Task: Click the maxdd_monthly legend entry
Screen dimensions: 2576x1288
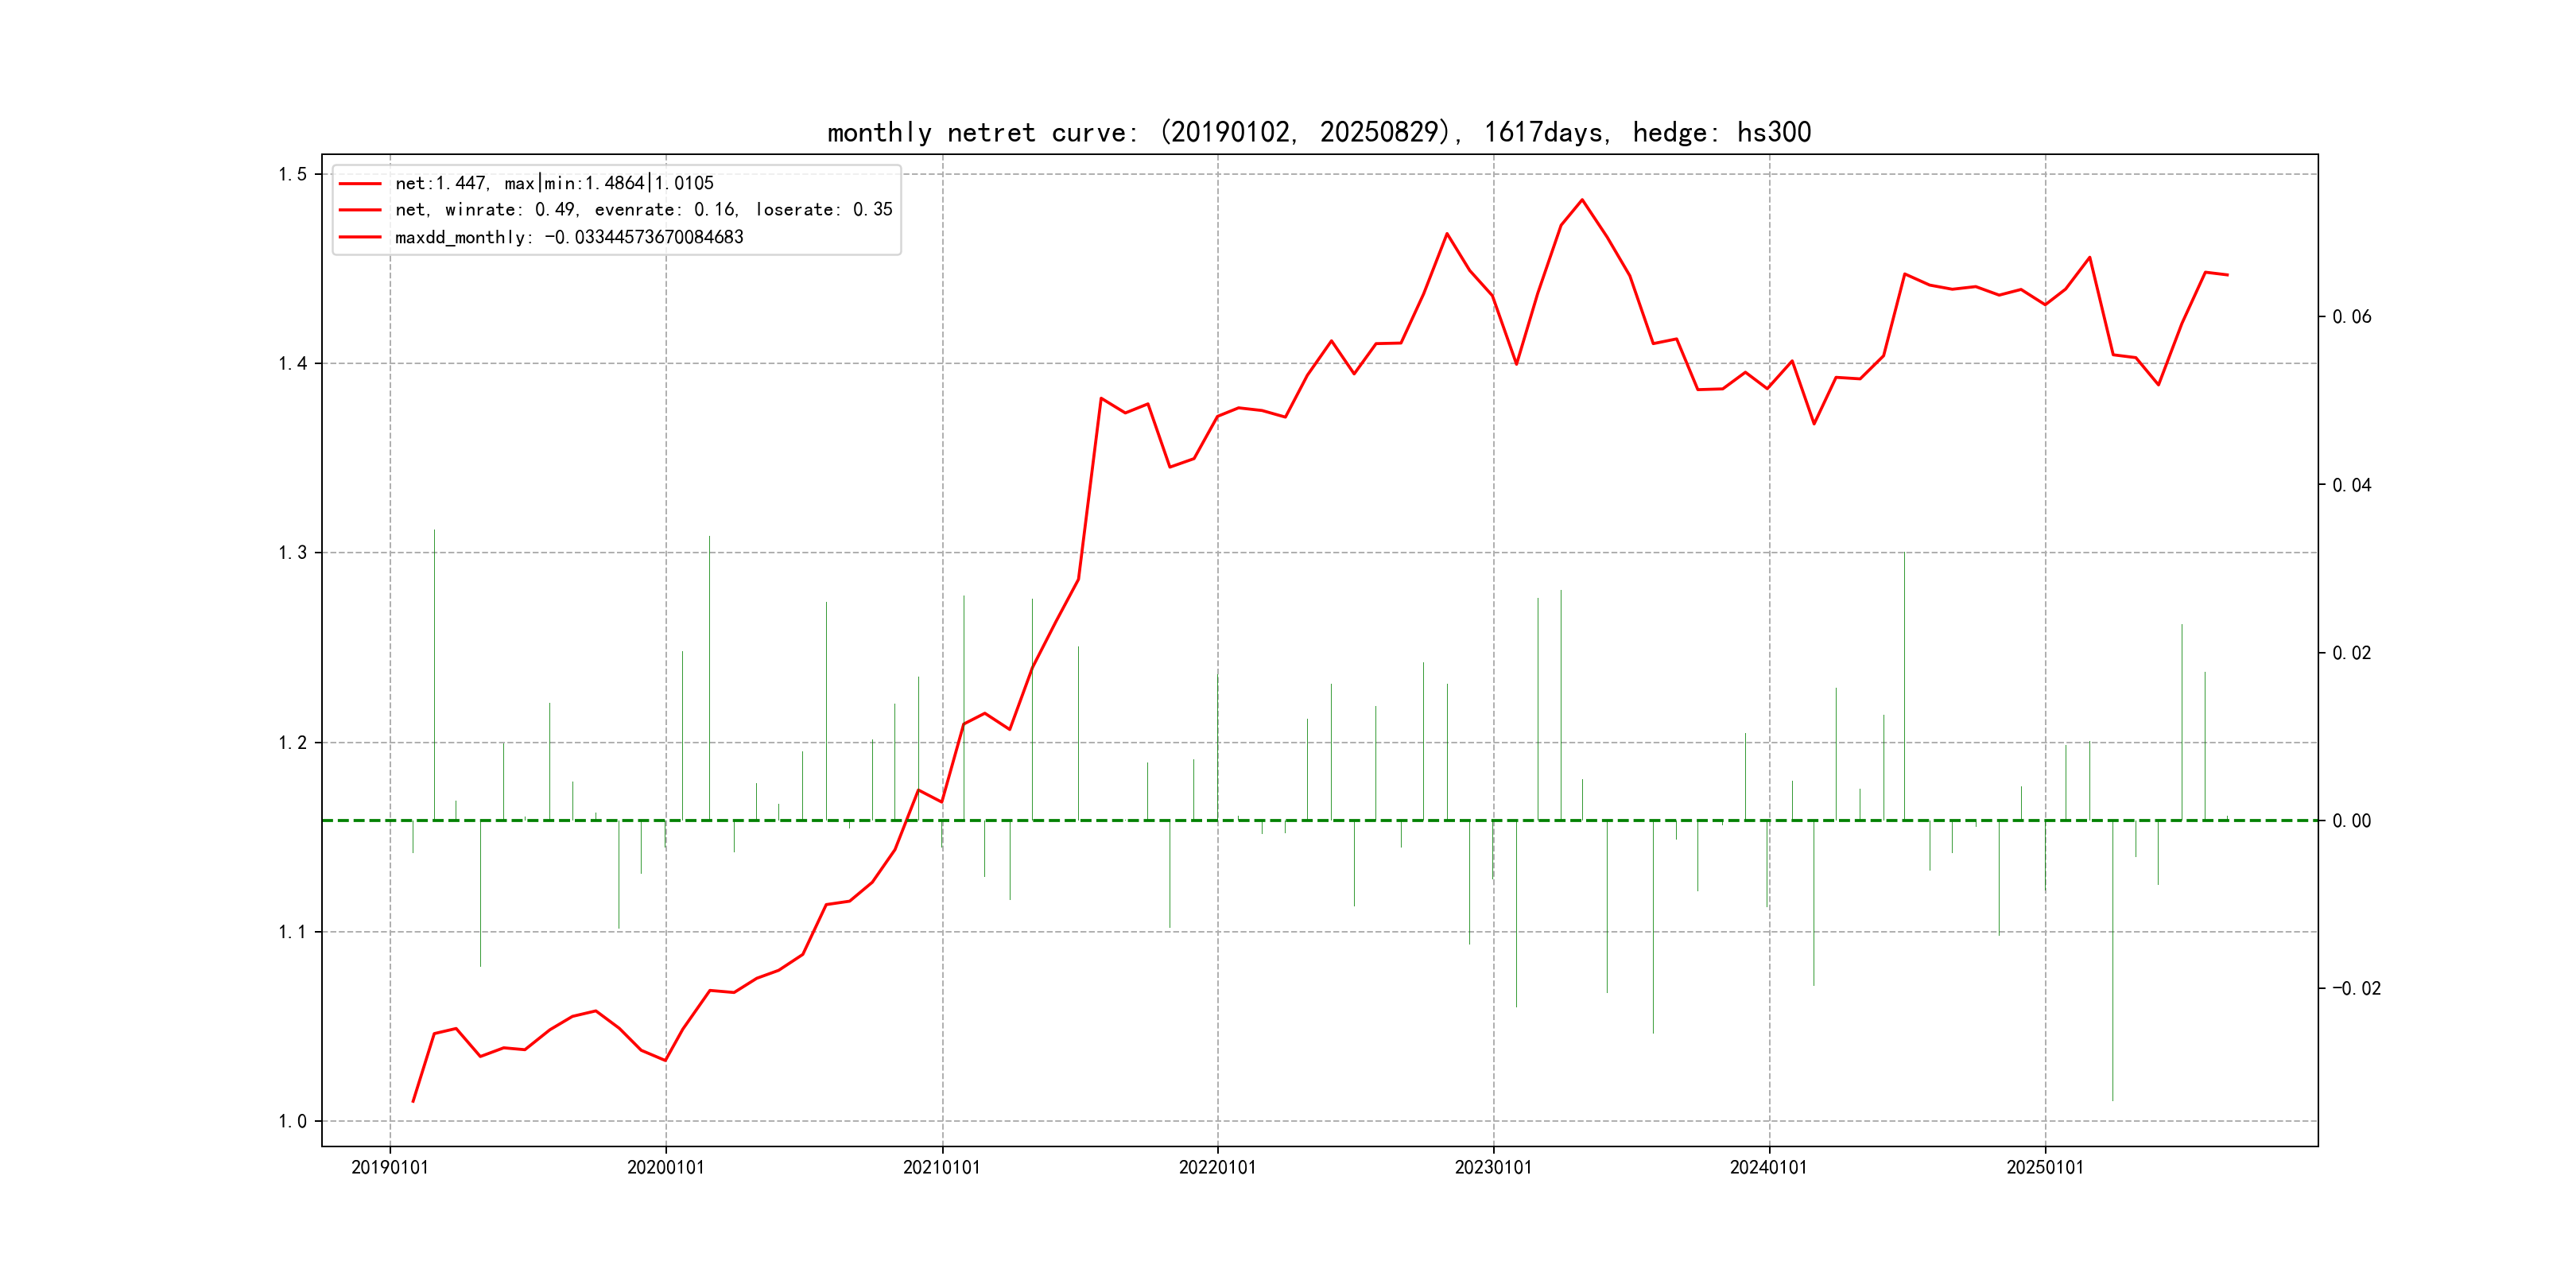Action: pos(569,237)
